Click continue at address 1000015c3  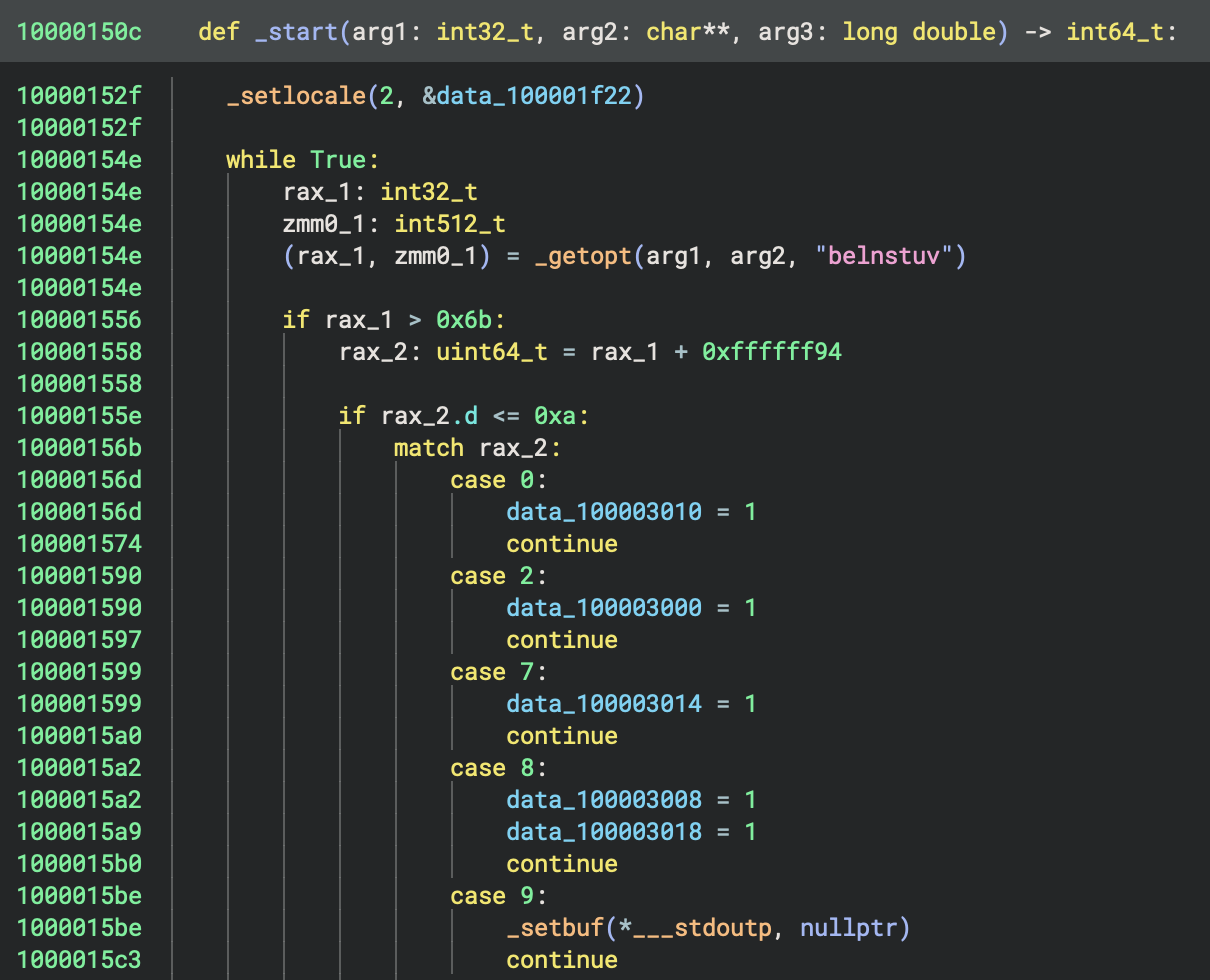tap(562, 960)
